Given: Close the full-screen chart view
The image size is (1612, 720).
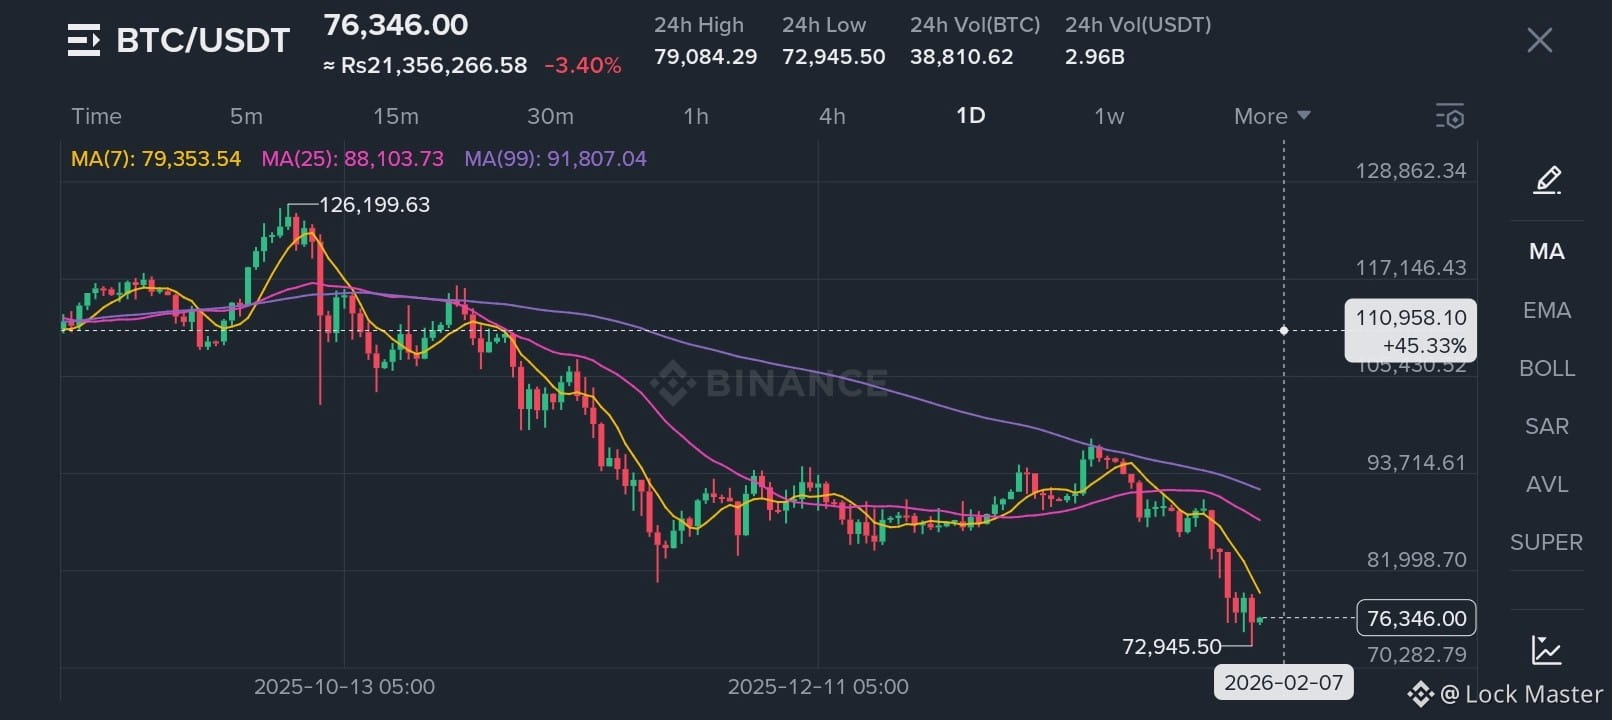Looking at the screenshot, I should point(1539,40).
